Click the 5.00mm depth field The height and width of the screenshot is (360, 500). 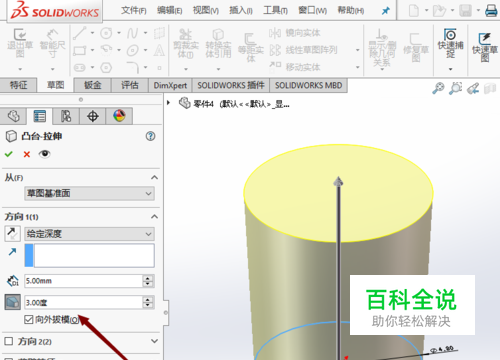83,281
